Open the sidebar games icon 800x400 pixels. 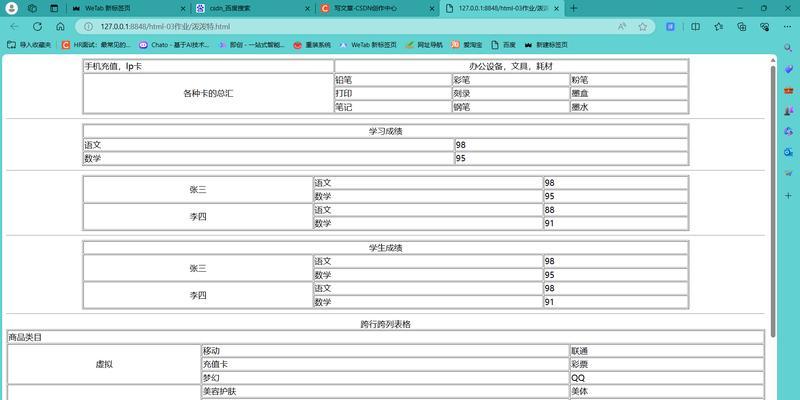788,111
